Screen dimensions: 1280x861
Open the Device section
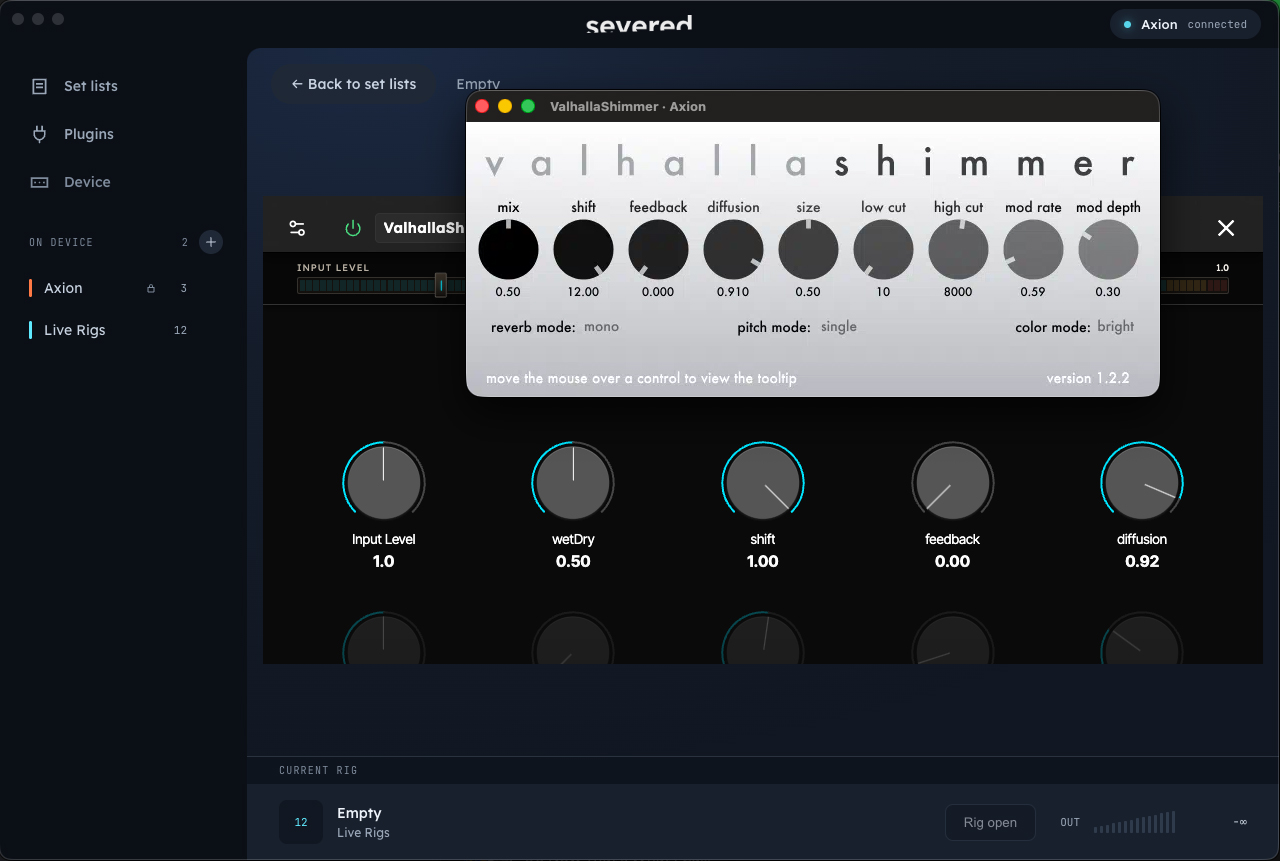point(71,182)
